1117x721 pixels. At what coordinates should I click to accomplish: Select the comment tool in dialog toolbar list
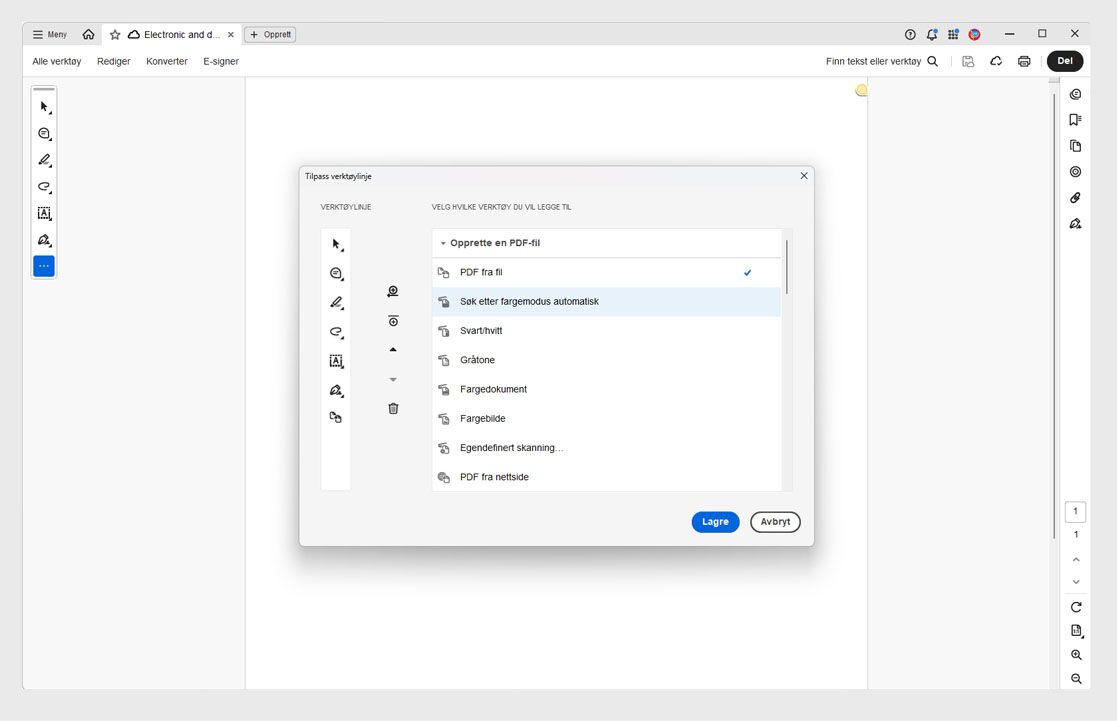(336, 274)
